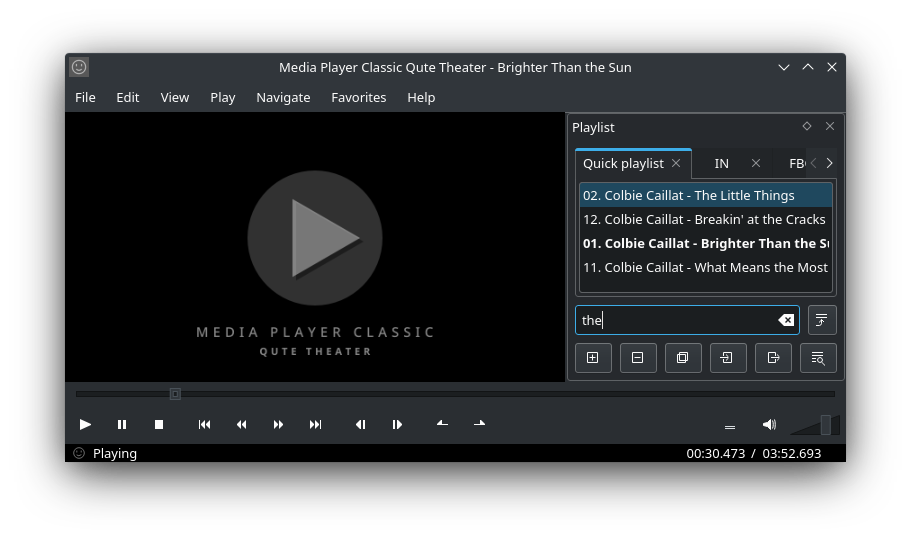The height and width of the screenshot is (539, 911).
Task: Click the playlist search field containing 'the'
Action: click(675, 320)
